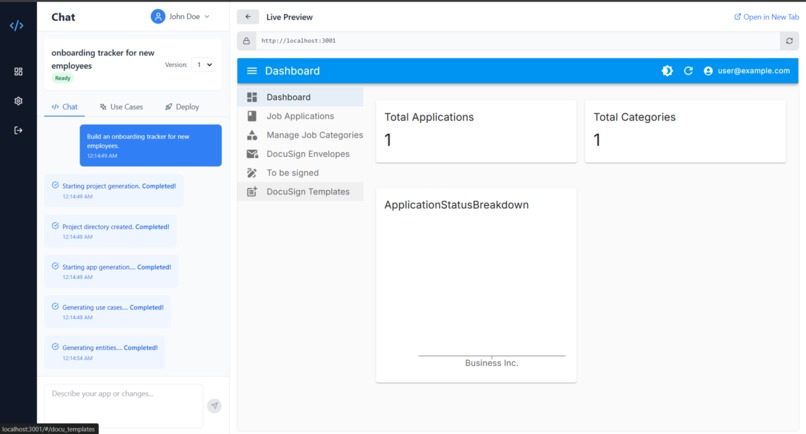Switch to the Use Cases tab
806x434 pixels.
pos(121,107)
